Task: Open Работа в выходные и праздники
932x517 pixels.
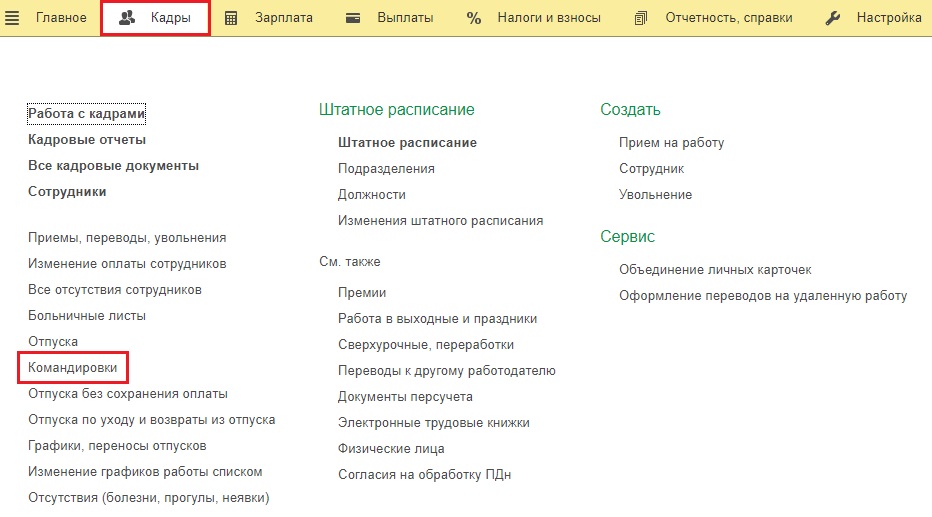Action: click(x=437, y=319)
